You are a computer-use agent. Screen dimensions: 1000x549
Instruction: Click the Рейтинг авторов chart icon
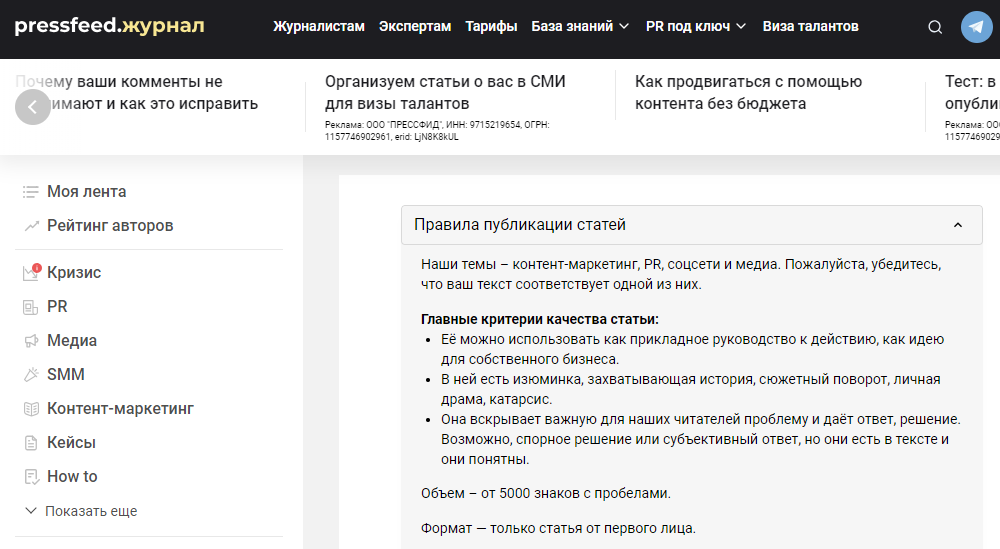(x=31, y=226)
